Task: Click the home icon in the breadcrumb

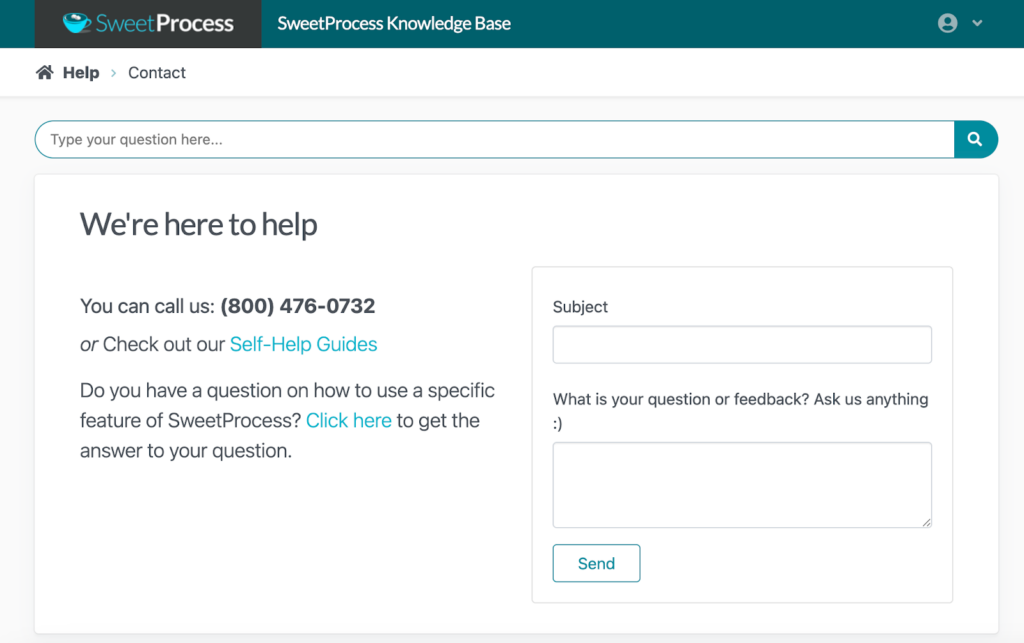Action: [44, 72]
